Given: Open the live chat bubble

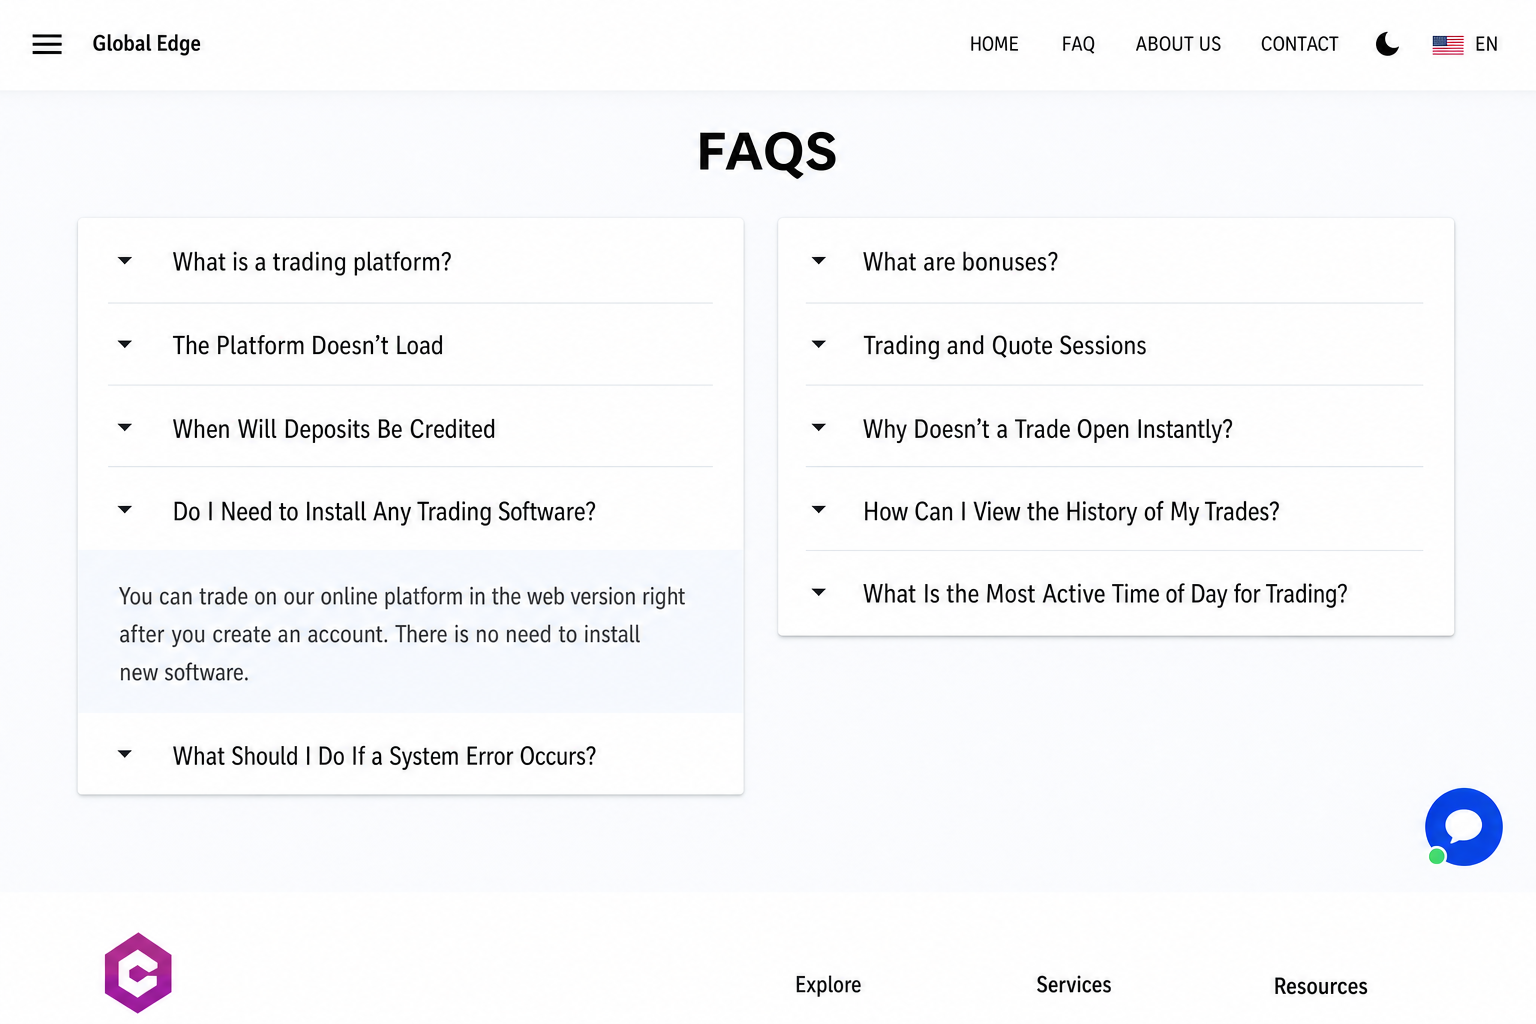Looking at the screenshot, I should (1463, 827).
